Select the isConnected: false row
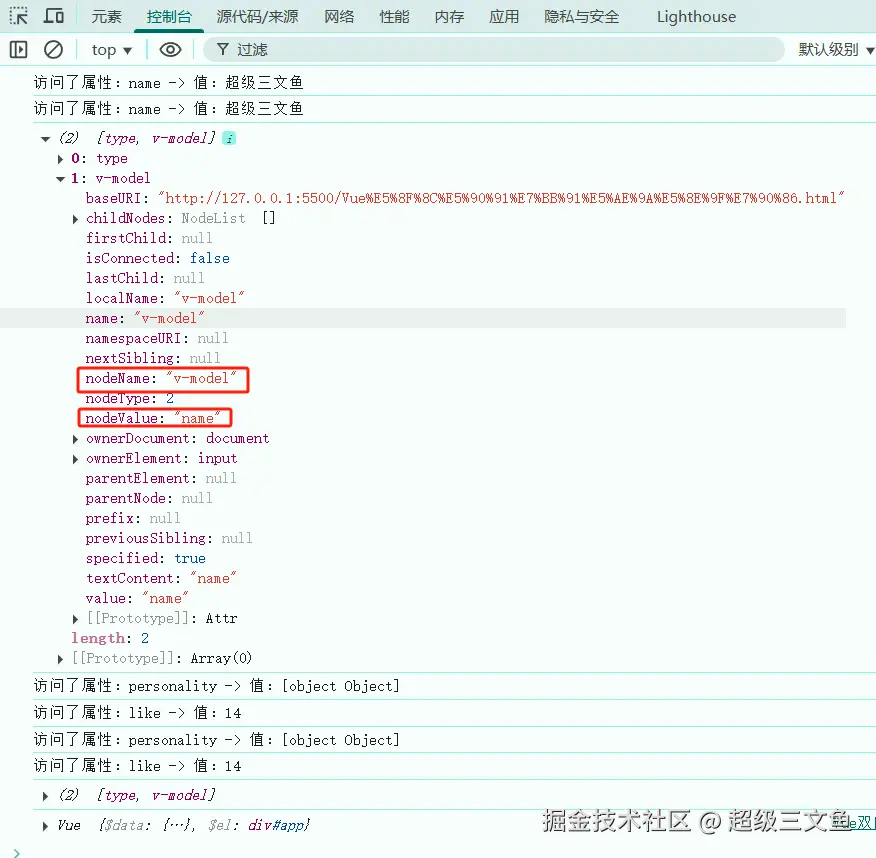This screenshot has height=858, width=876. [157, 258]
